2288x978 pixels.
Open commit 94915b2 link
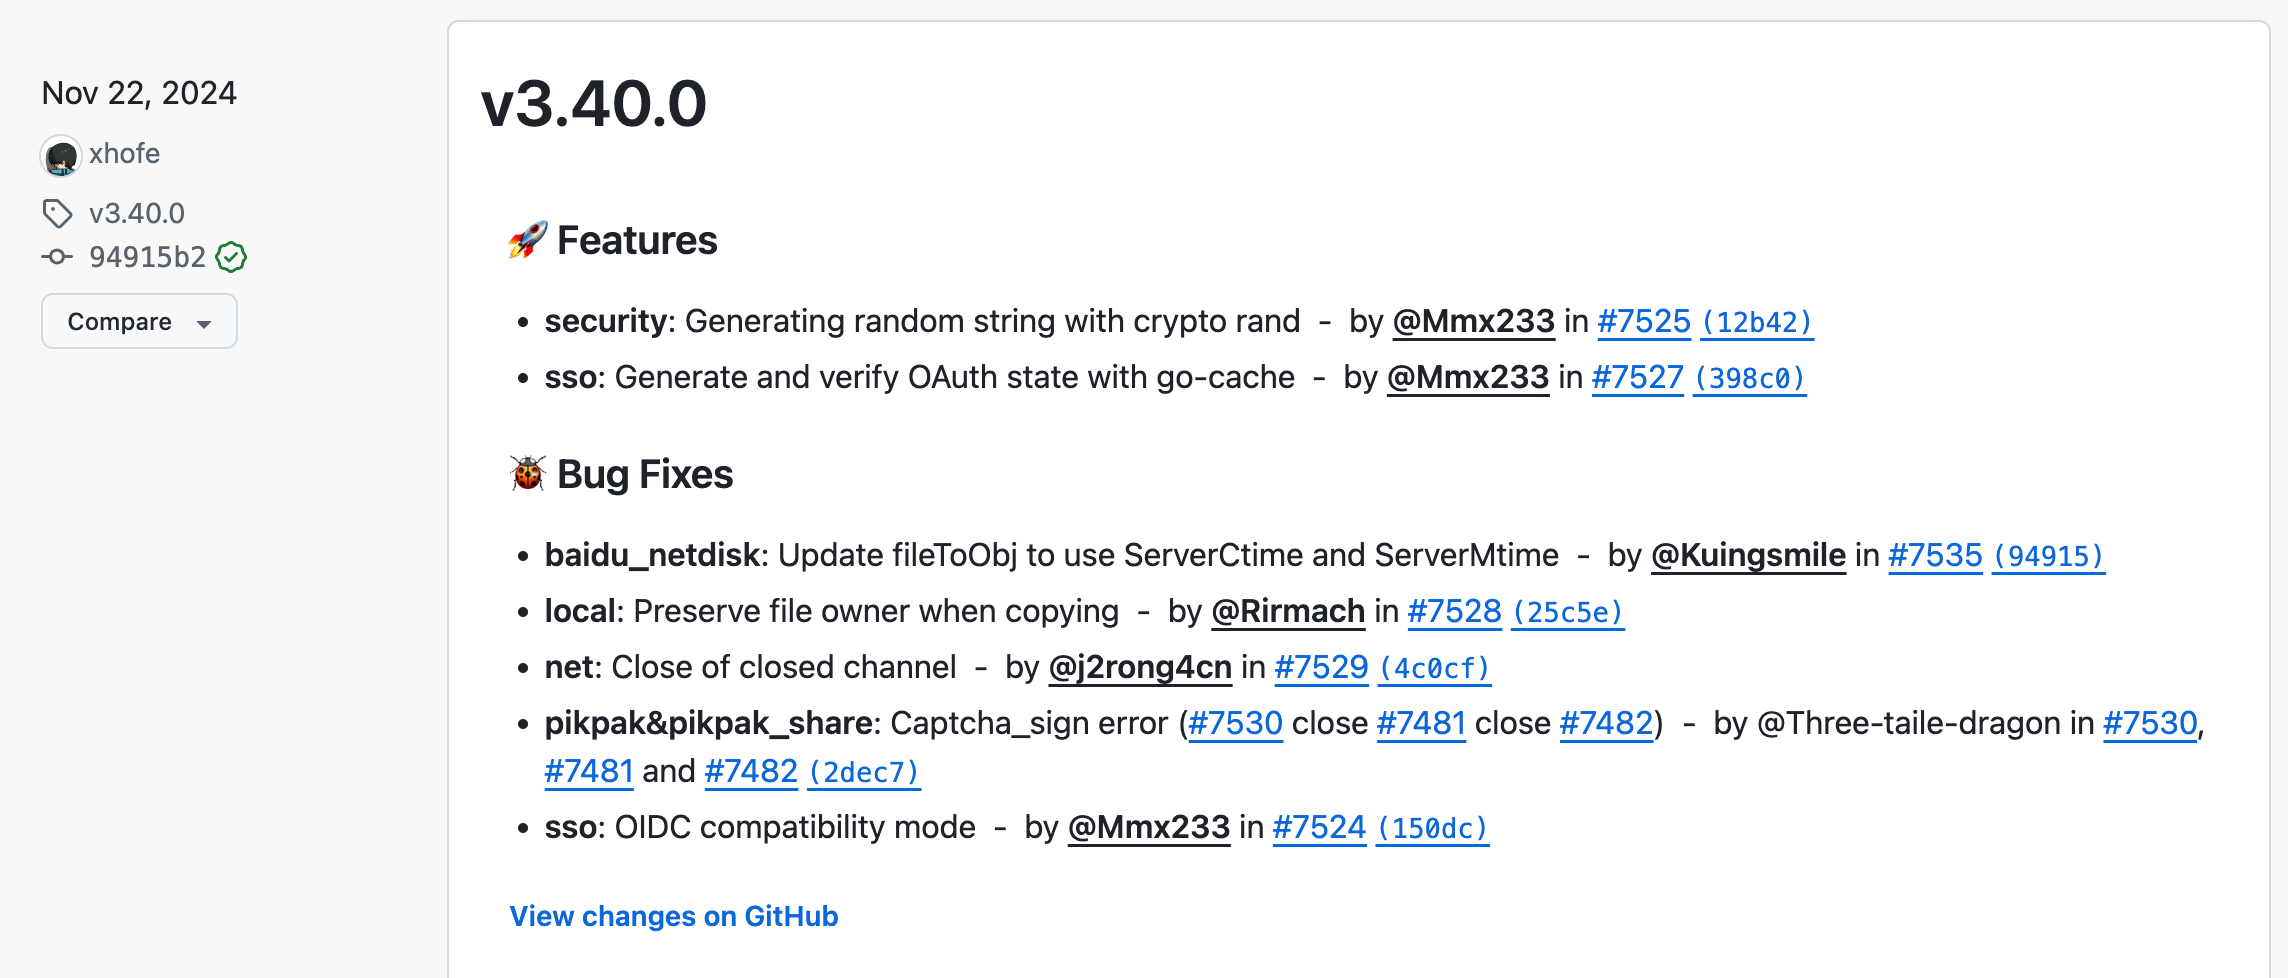(x=147, y=257)
